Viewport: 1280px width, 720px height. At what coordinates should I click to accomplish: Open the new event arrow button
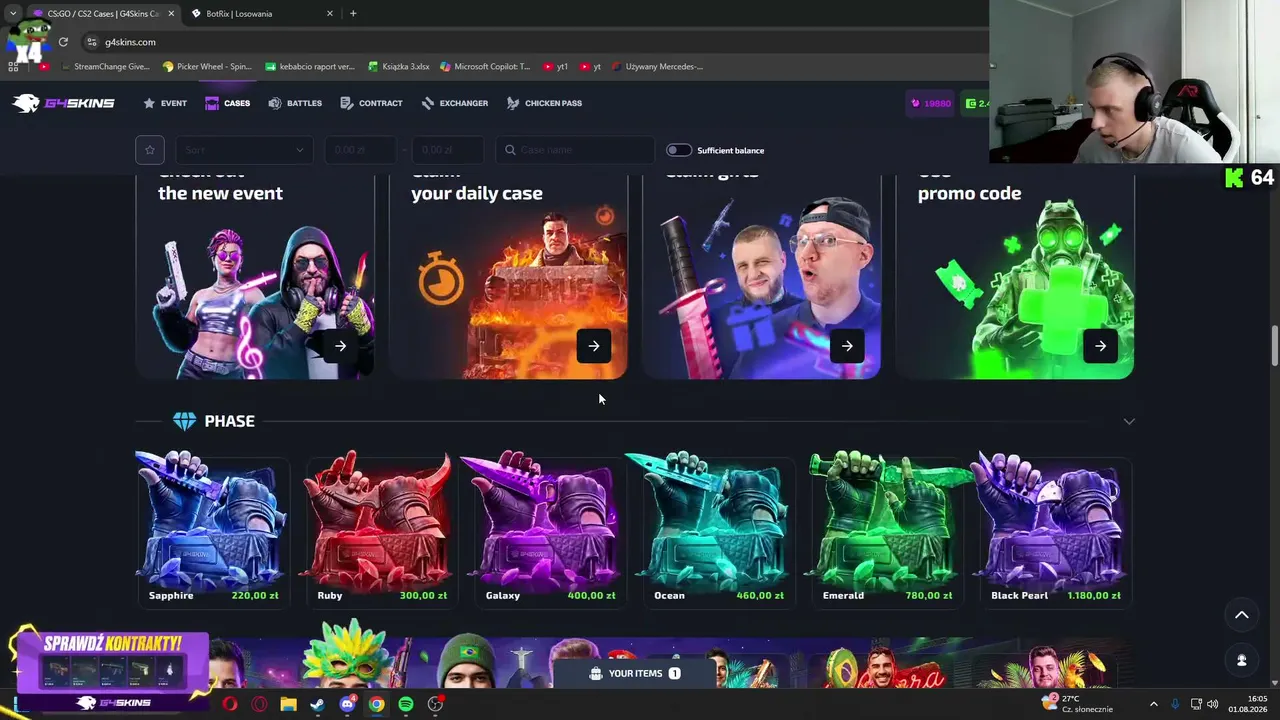point(341,346)
